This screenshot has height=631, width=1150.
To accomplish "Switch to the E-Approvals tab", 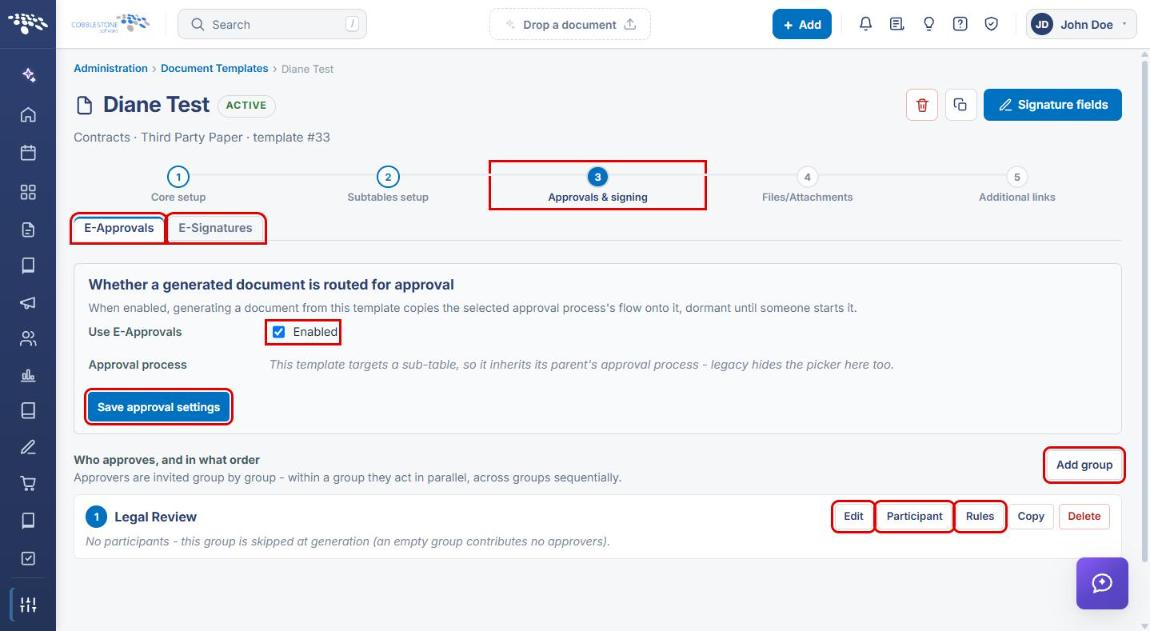I will click(119, 228).
